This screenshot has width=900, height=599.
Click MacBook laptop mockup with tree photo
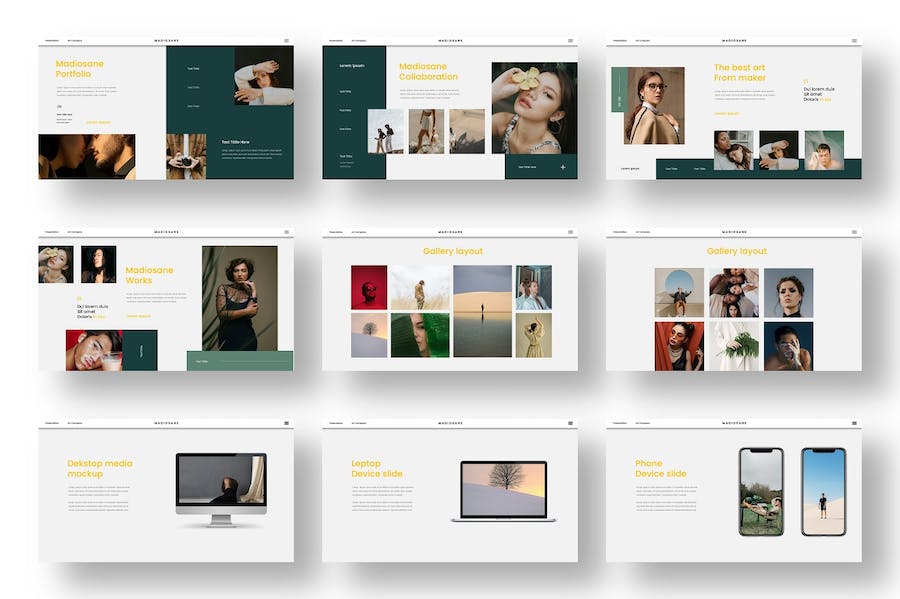[x=504, y=489]
